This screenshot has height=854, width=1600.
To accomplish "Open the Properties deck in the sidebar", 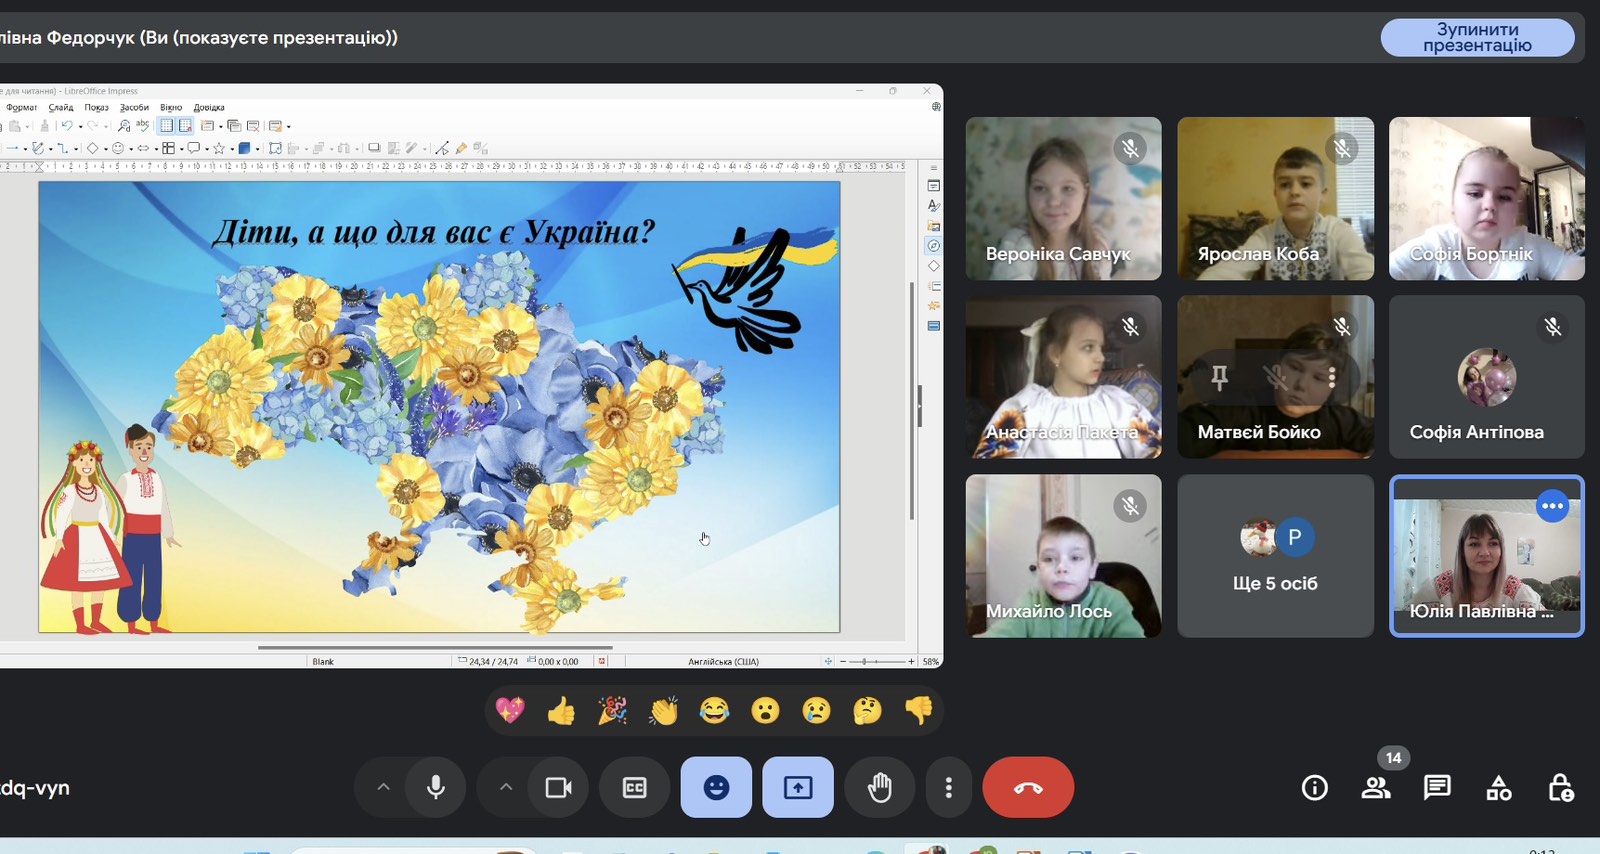I will point(933,186).
